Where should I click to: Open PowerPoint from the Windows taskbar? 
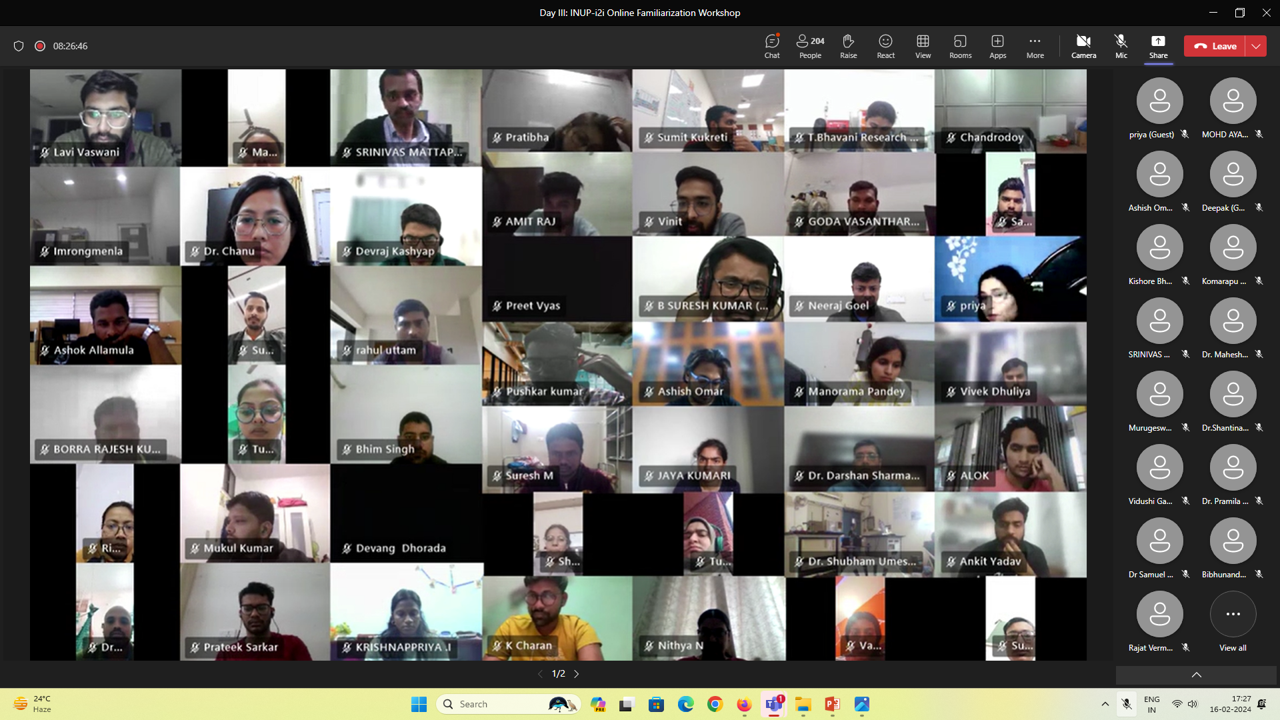point(832,704)
